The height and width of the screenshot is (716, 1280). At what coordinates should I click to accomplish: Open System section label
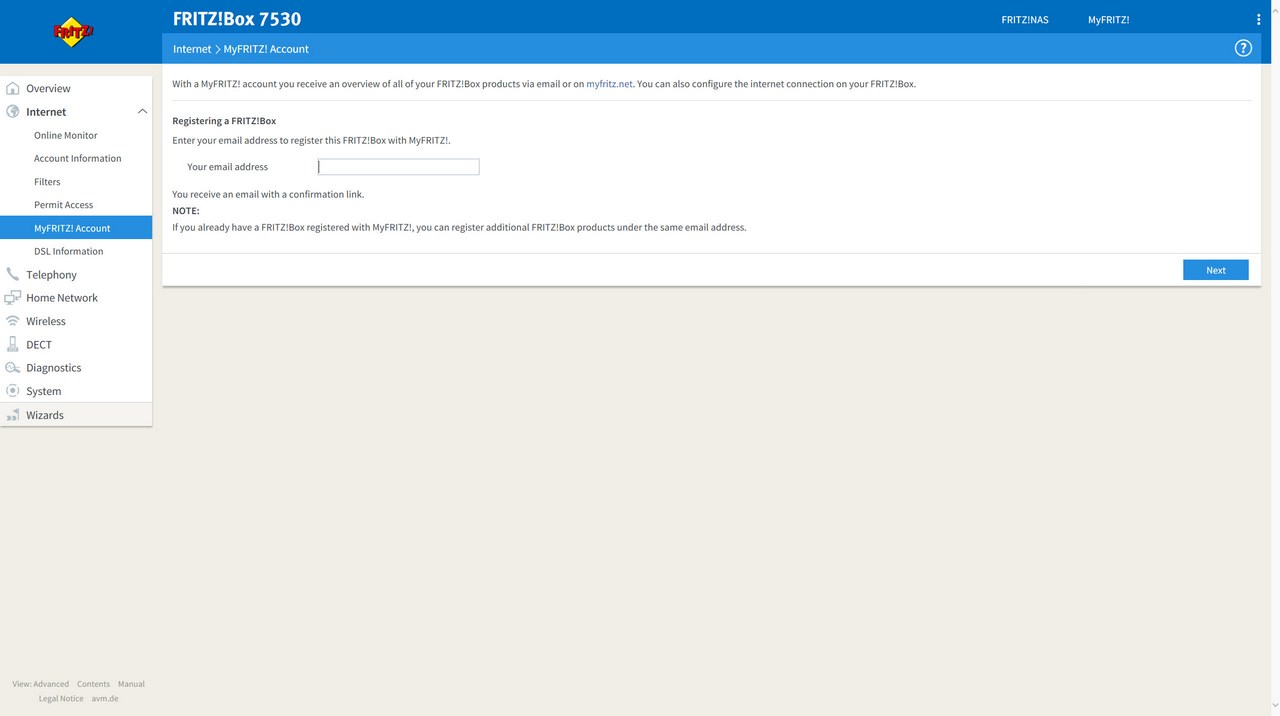pyautogui.click(x=44, y=391)
